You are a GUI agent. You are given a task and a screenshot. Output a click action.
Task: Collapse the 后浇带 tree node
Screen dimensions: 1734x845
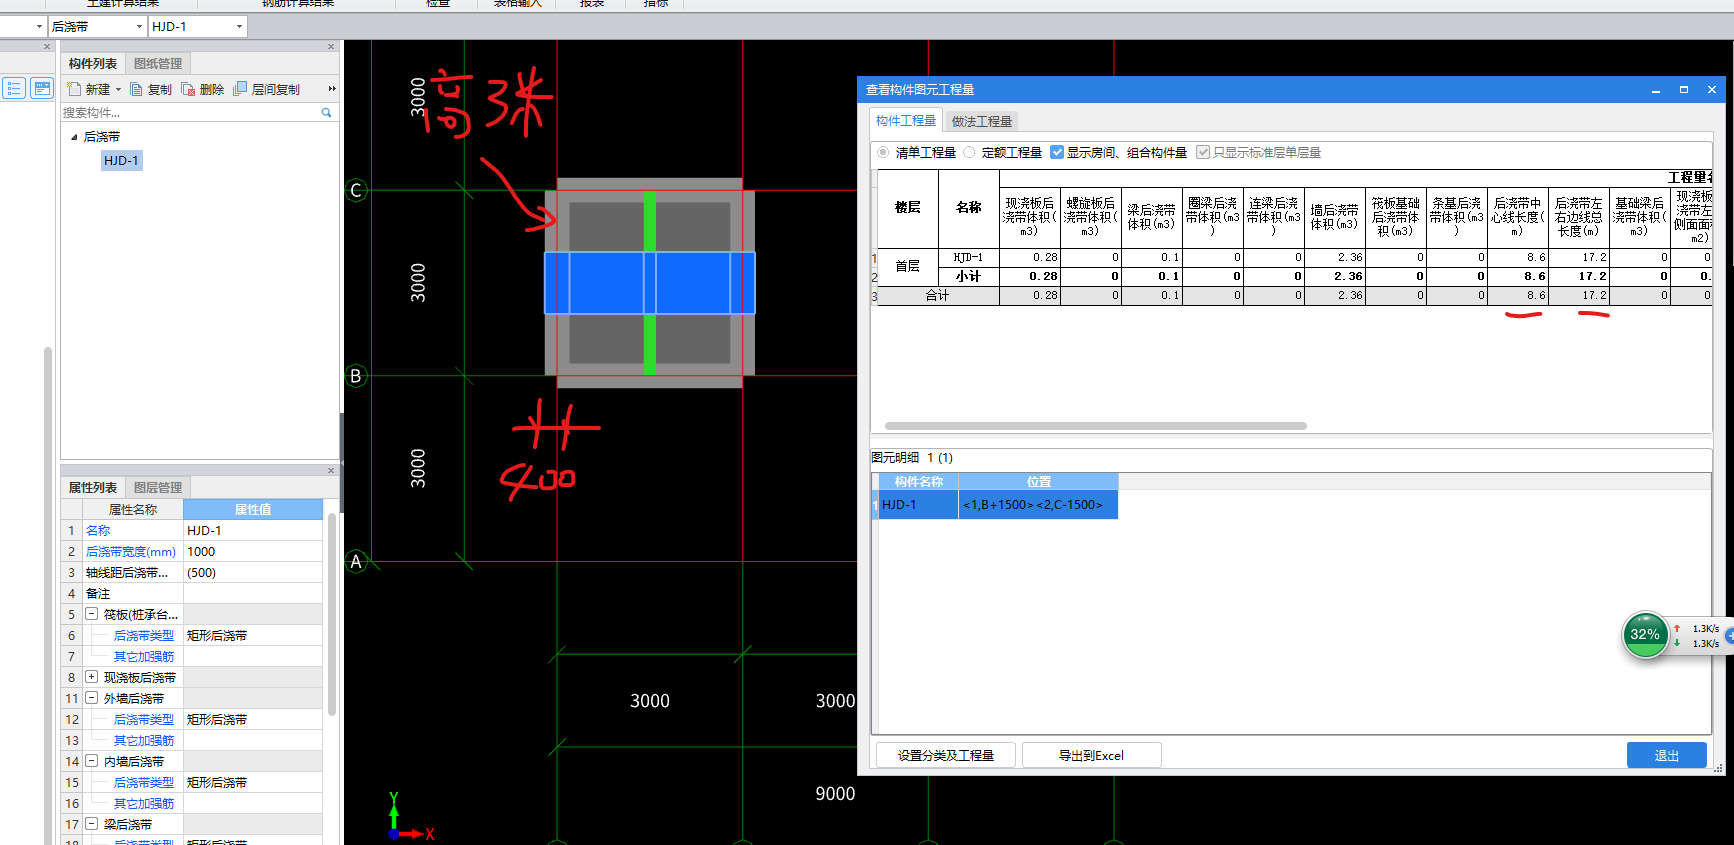[74, 137]
